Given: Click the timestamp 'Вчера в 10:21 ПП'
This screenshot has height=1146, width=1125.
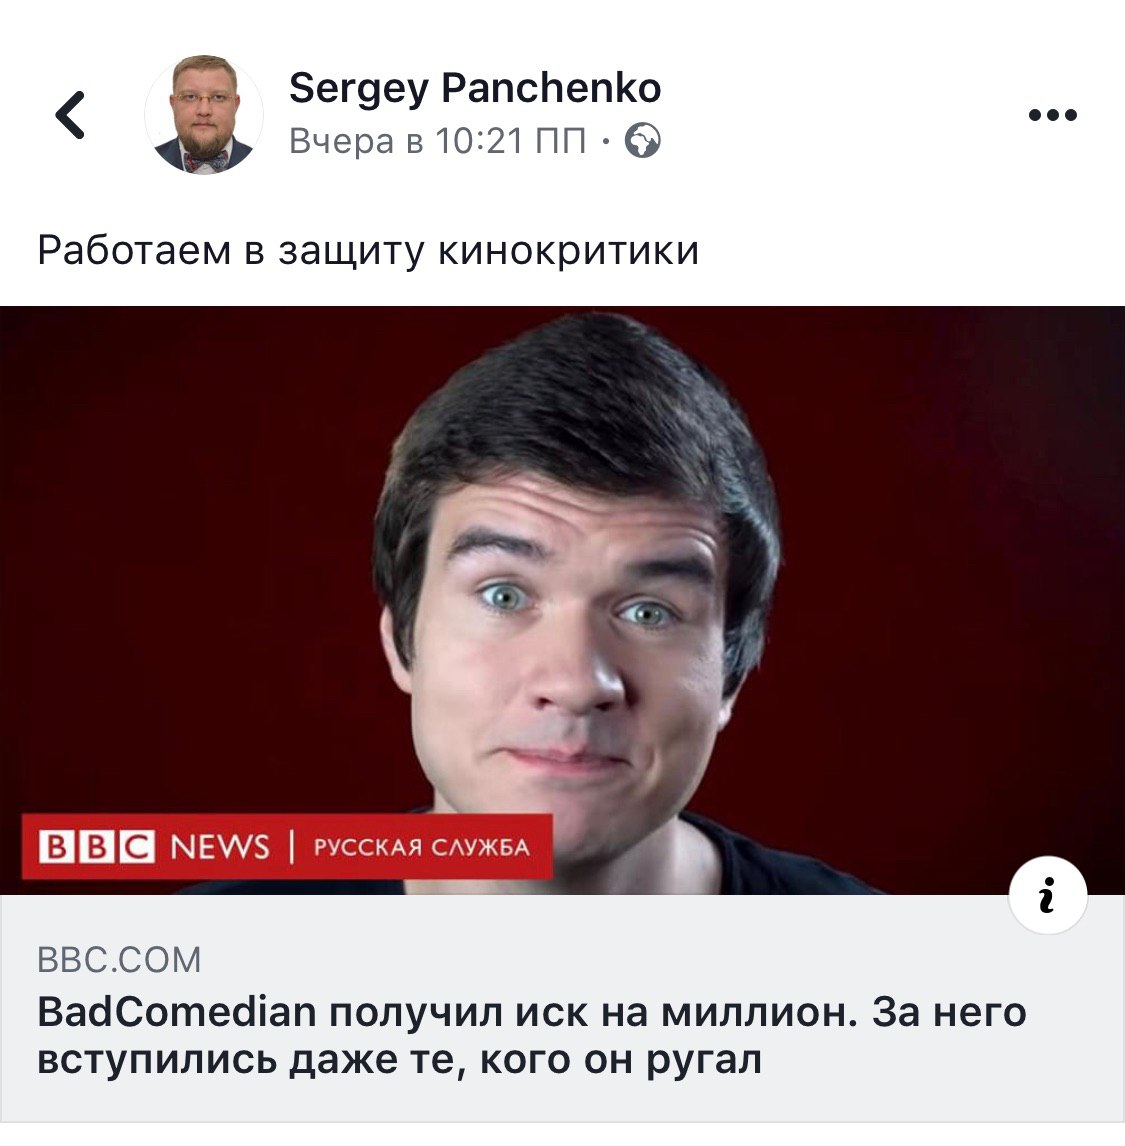Looking at the screenshot, I should pos(437,141).
